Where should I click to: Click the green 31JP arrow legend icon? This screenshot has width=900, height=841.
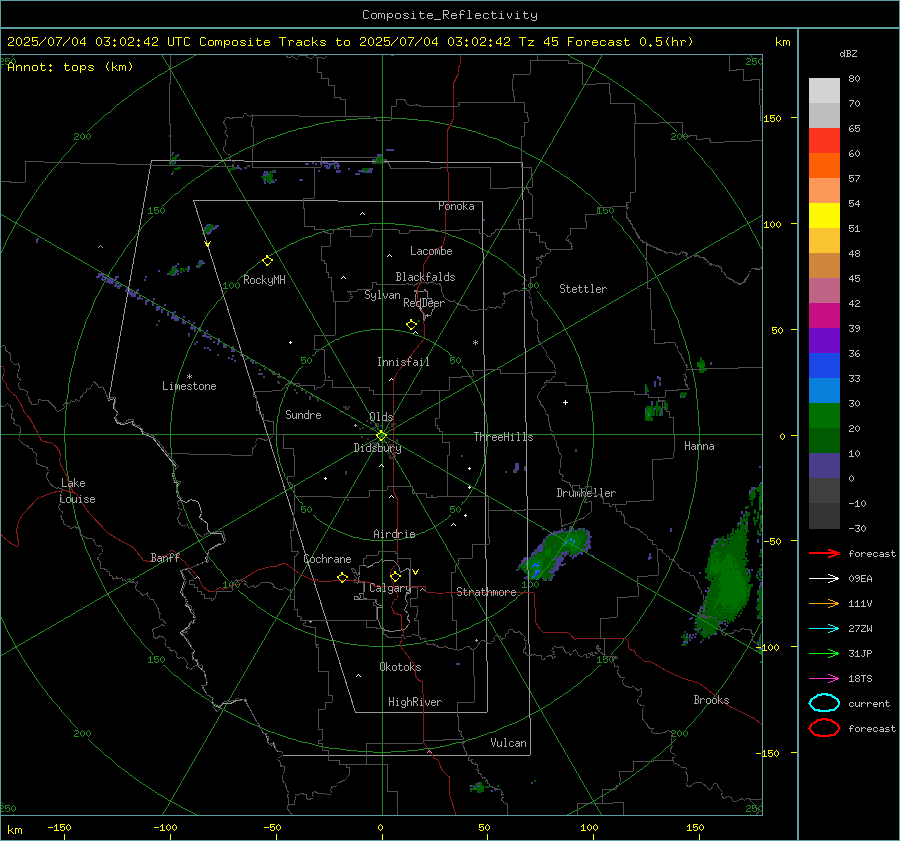coord(824,653)
